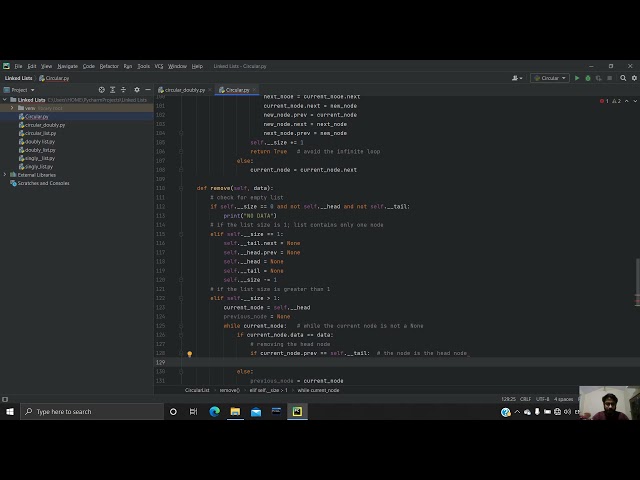Start debugging with the green bug icon
Screen dimensions: 640x480
tap(588, 78)
